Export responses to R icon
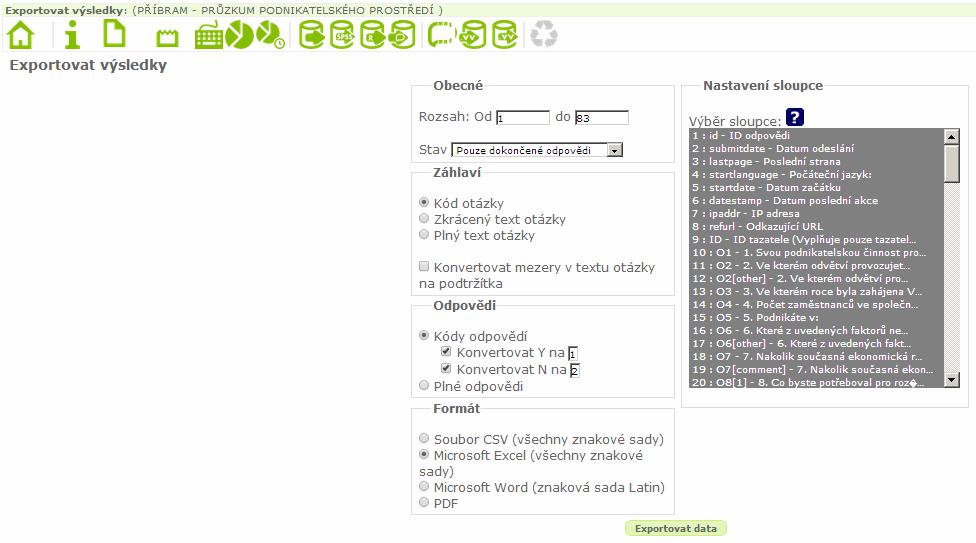Screen dimensions: 976x543 pyautogui.click(x=372, y=35)
